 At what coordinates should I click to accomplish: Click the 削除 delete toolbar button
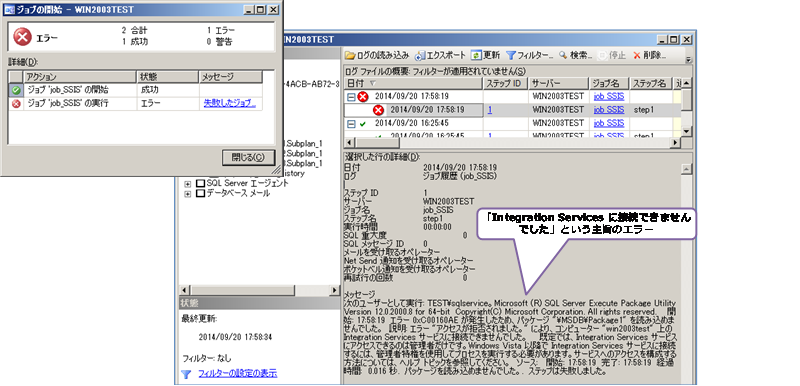(x=648, y=55)
